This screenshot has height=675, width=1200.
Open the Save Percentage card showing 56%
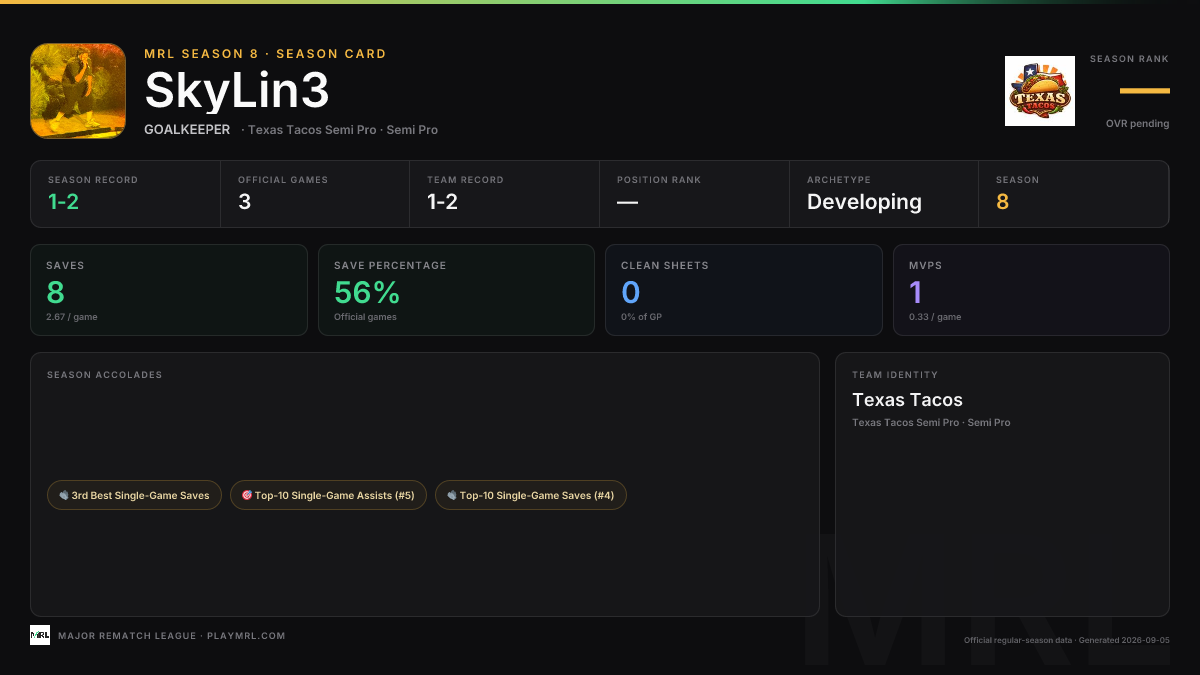[x=456, y=290]
